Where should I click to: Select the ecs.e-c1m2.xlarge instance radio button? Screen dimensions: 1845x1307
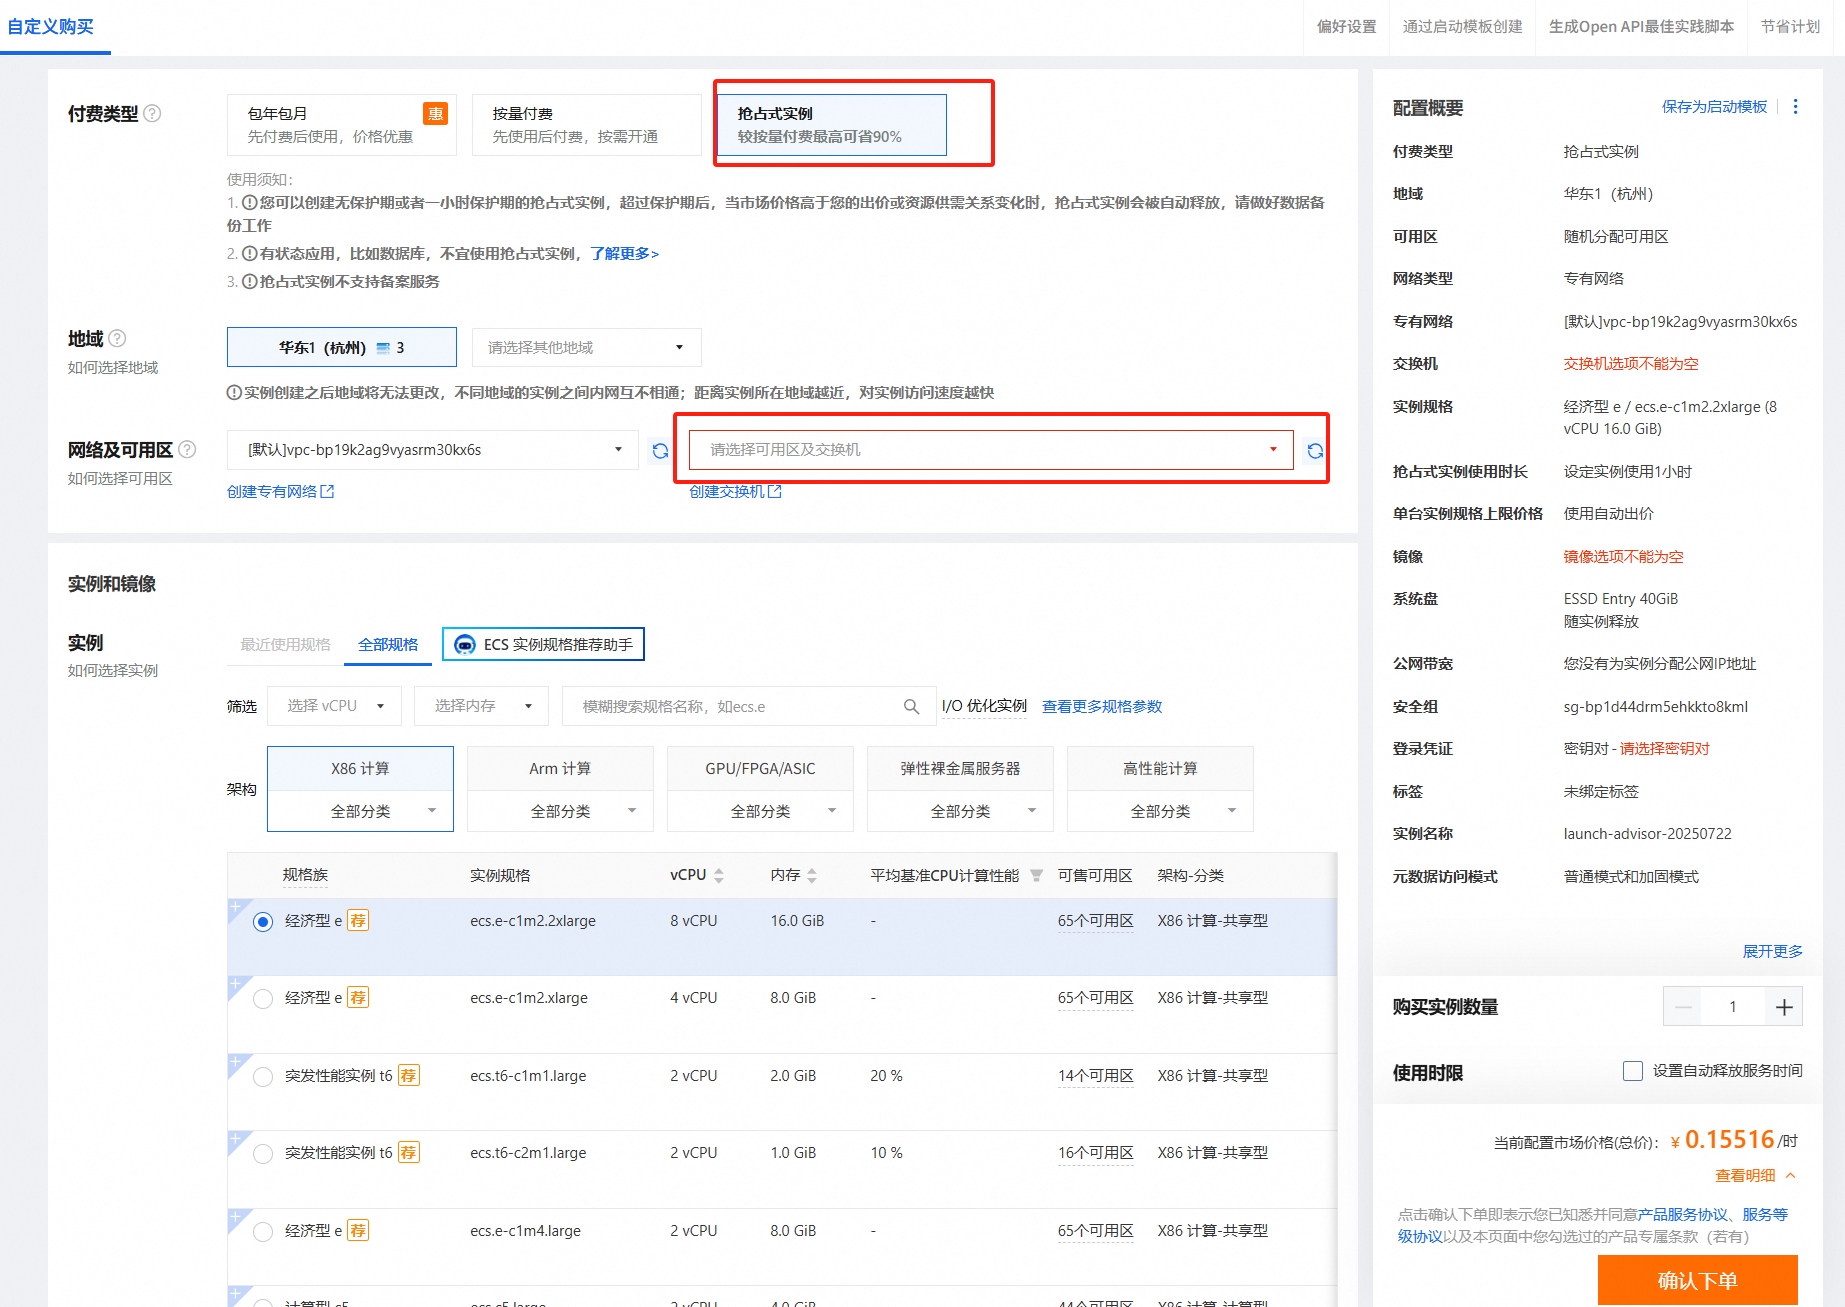coord(263,999)
